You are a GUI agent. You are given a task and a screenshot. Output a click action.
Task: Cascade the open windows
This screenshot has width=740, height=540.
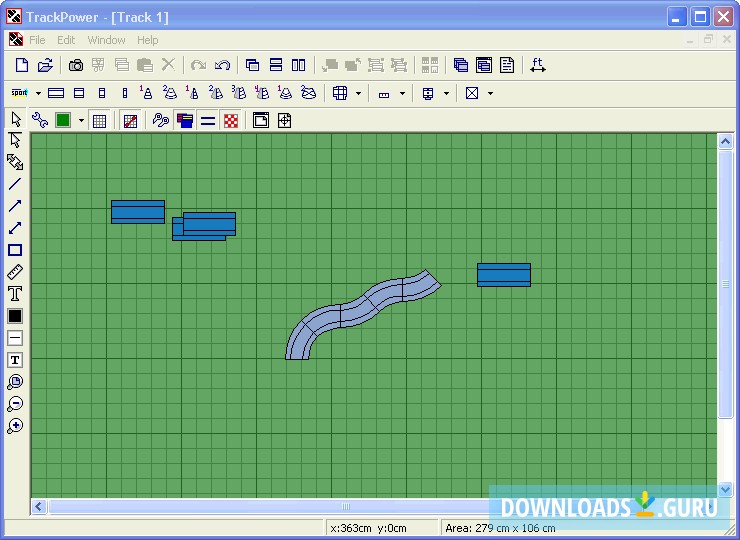[x=252, y=65]
